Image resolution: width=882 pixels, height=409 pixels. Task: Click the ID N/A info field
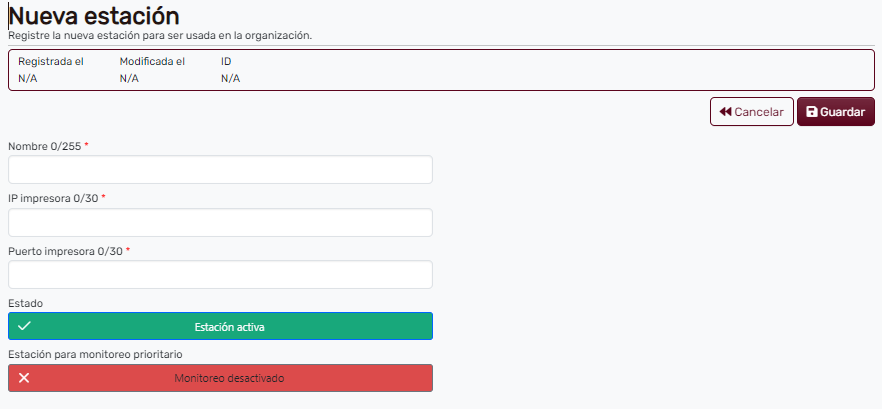tap(229, 70)
